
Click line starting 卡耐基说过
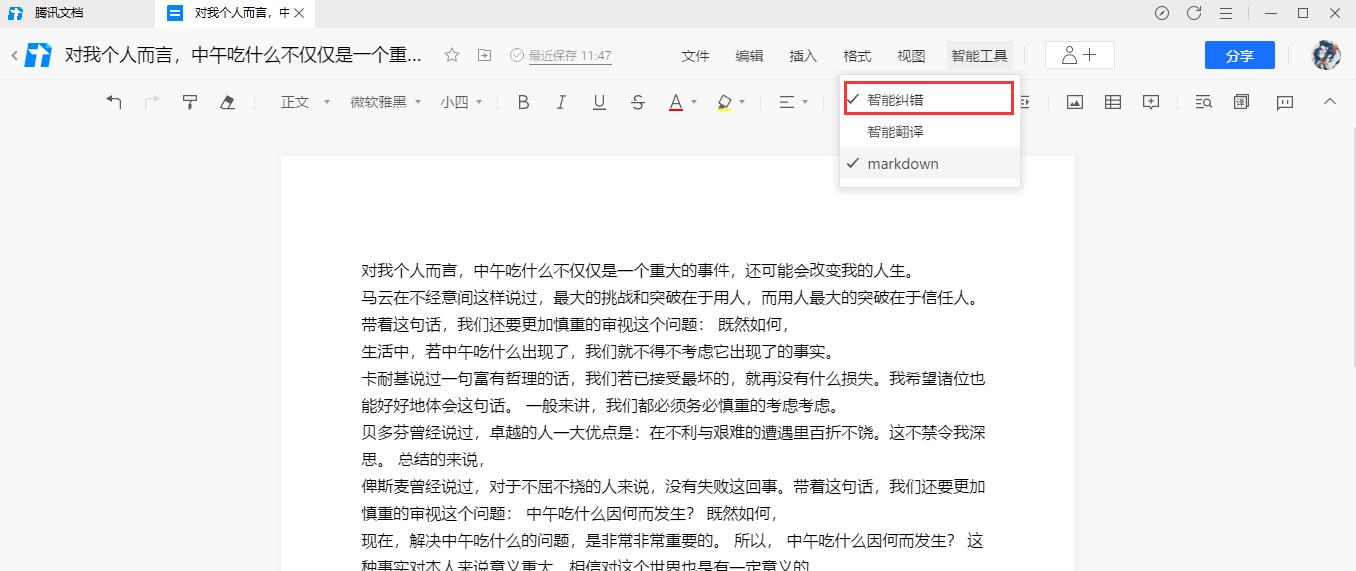673,379
